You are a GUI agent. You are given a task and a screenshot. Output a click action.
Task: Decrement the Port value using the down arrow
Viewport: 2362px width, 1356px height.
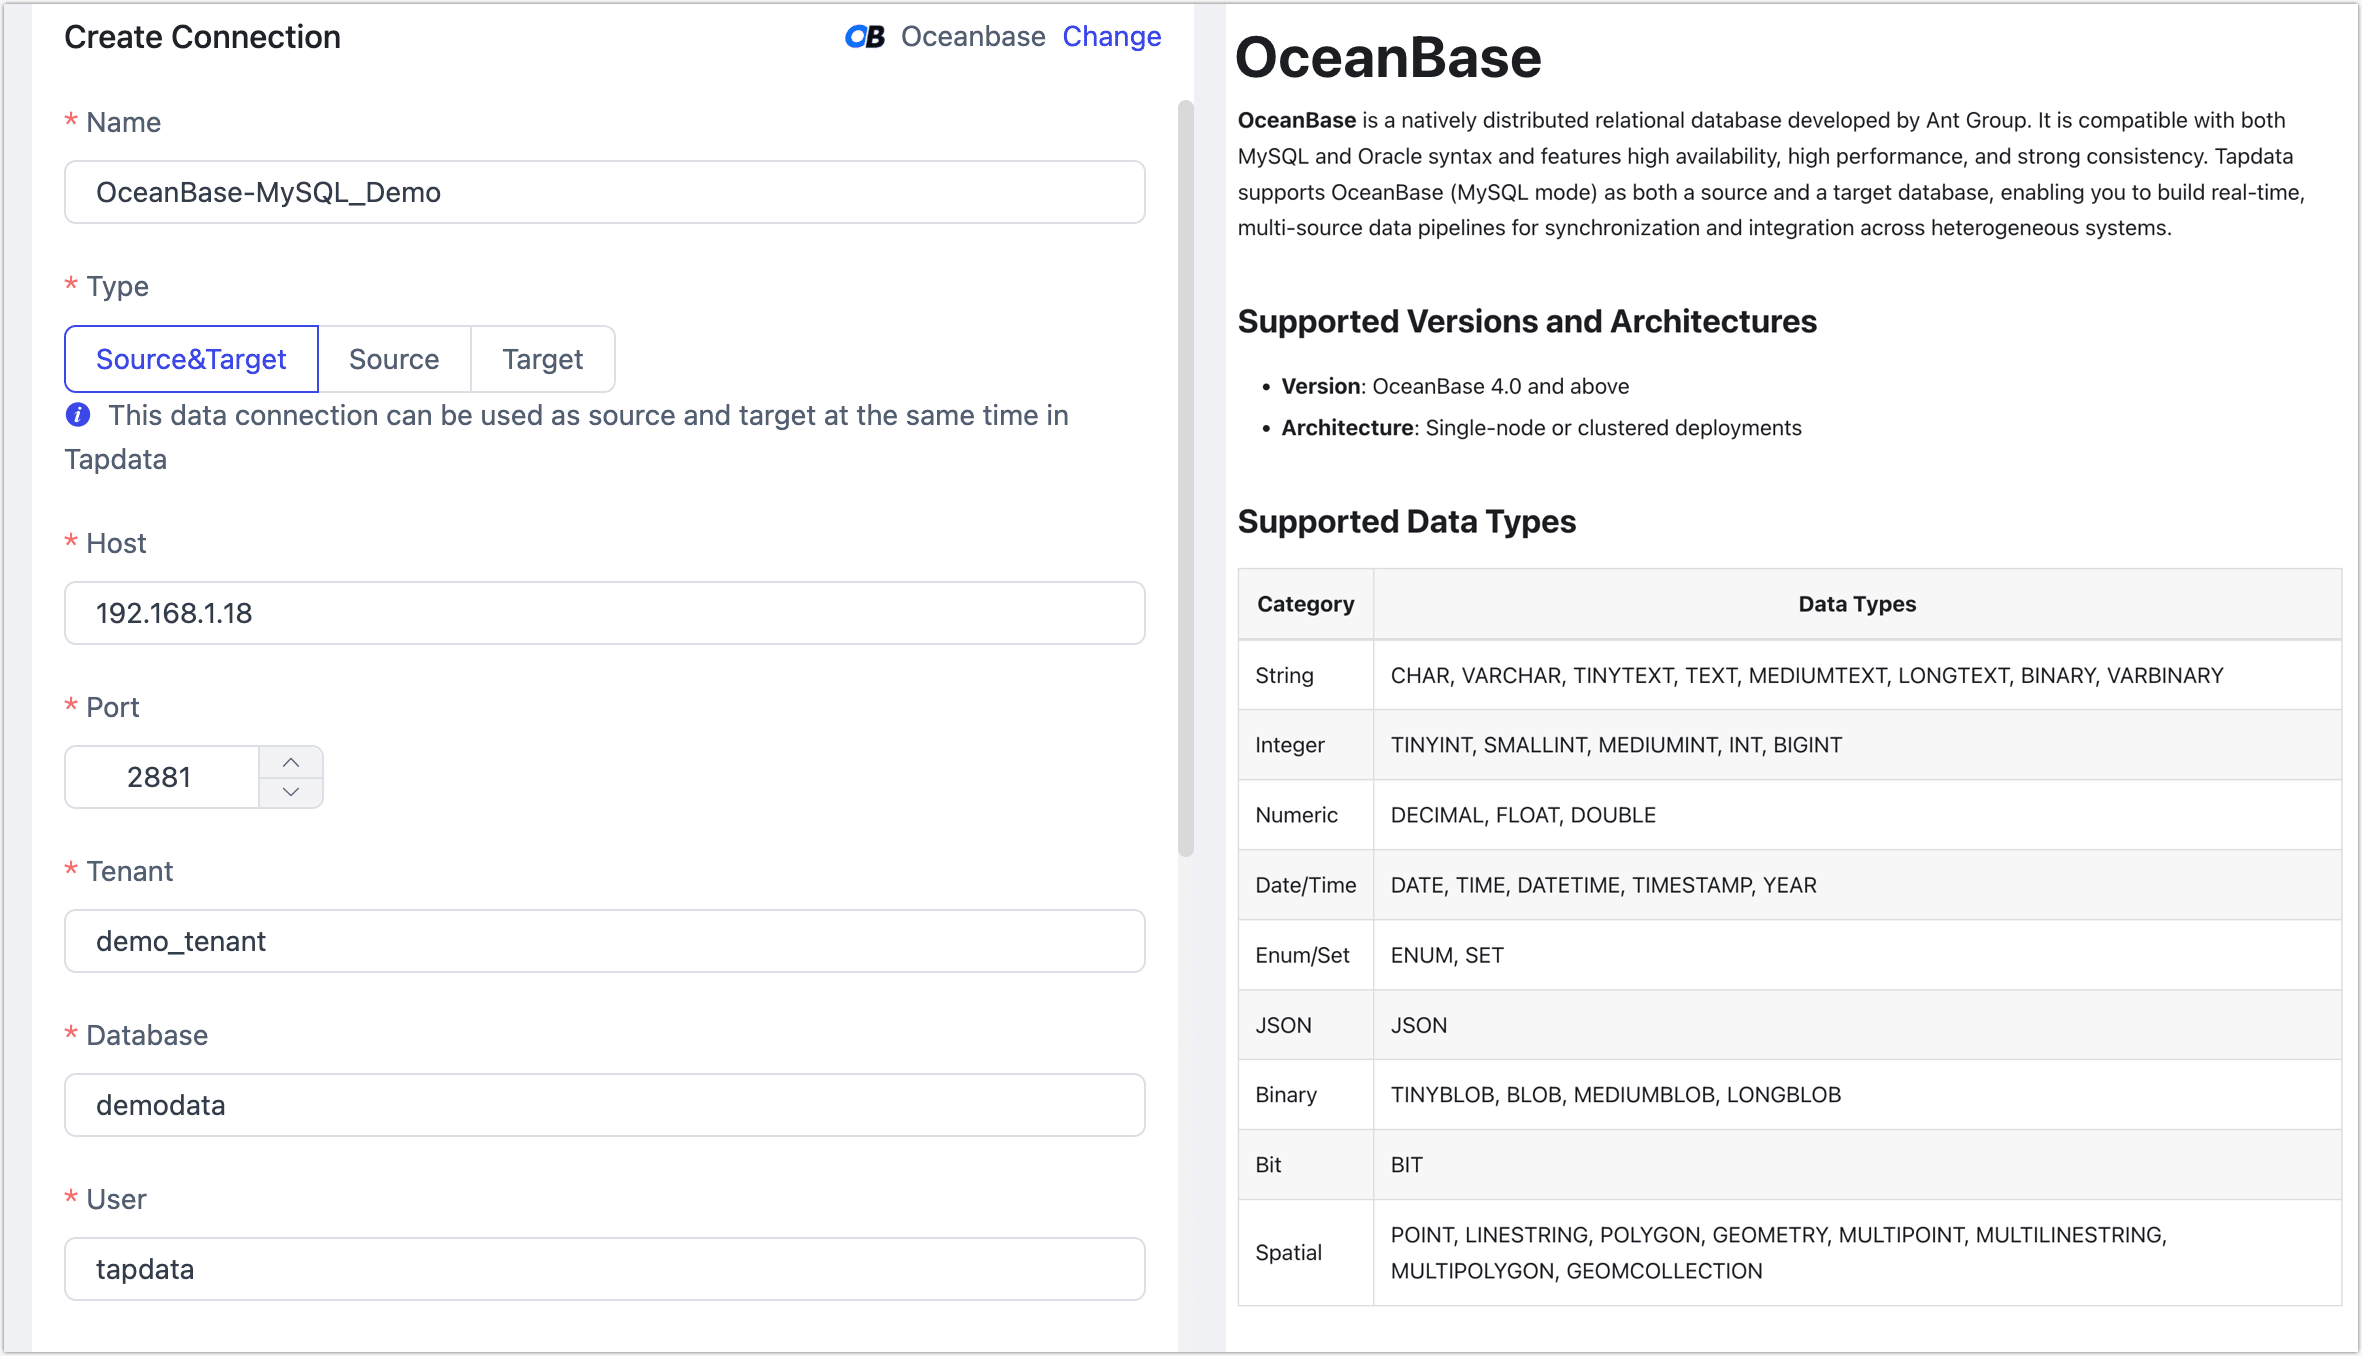coord(291,791)
